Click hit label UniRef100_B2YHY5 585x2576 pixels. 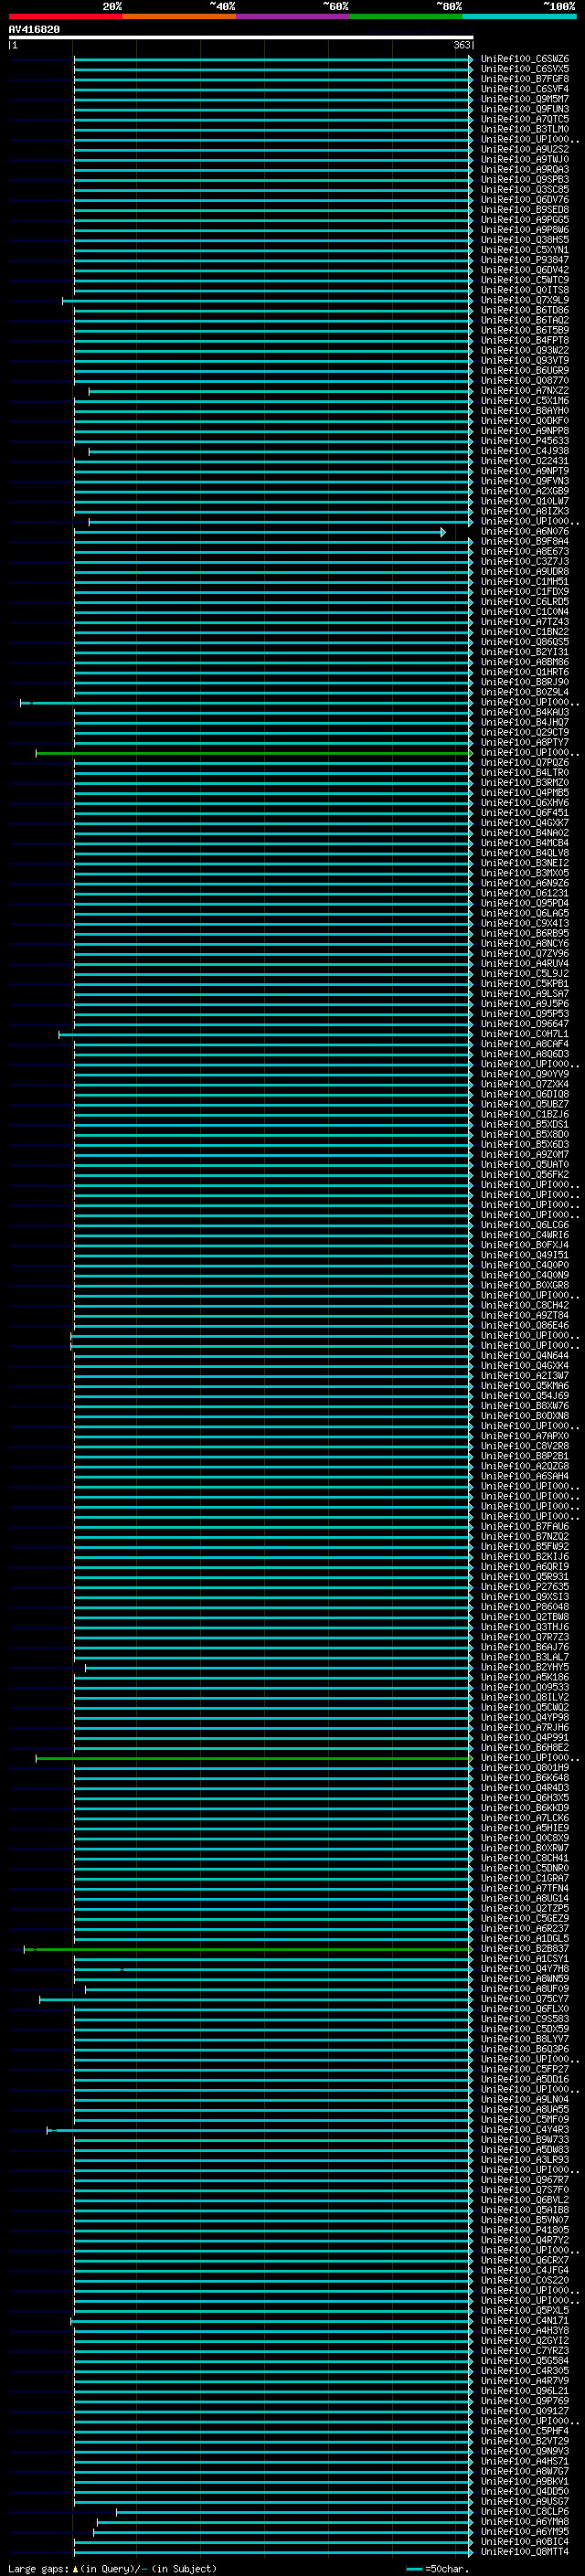point(525,1667)
